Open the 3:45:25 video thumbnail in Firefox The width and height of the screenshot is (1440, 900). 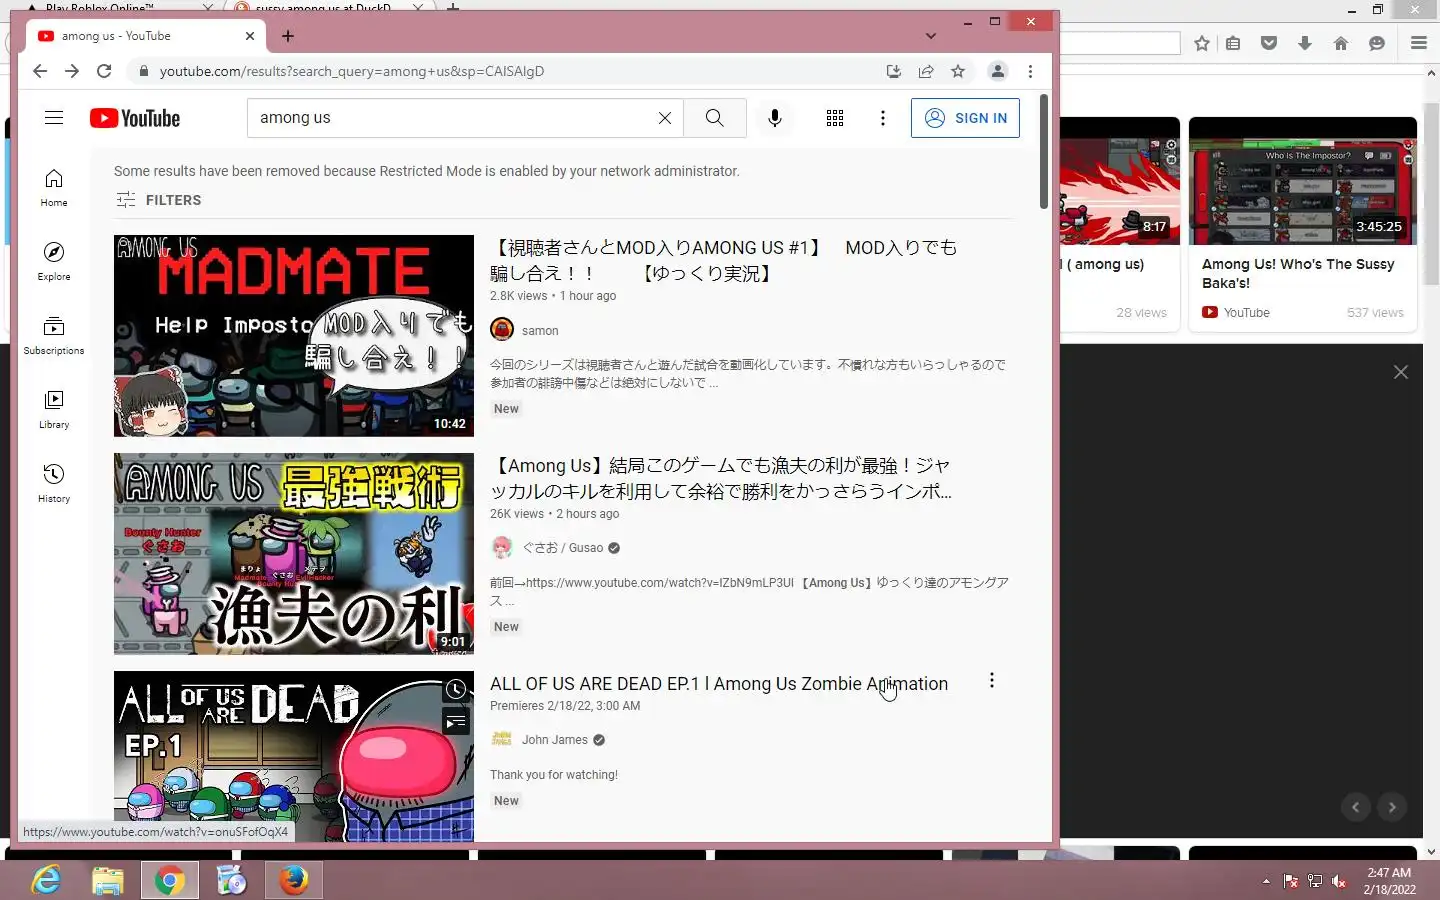click(x=1303, y=181)
